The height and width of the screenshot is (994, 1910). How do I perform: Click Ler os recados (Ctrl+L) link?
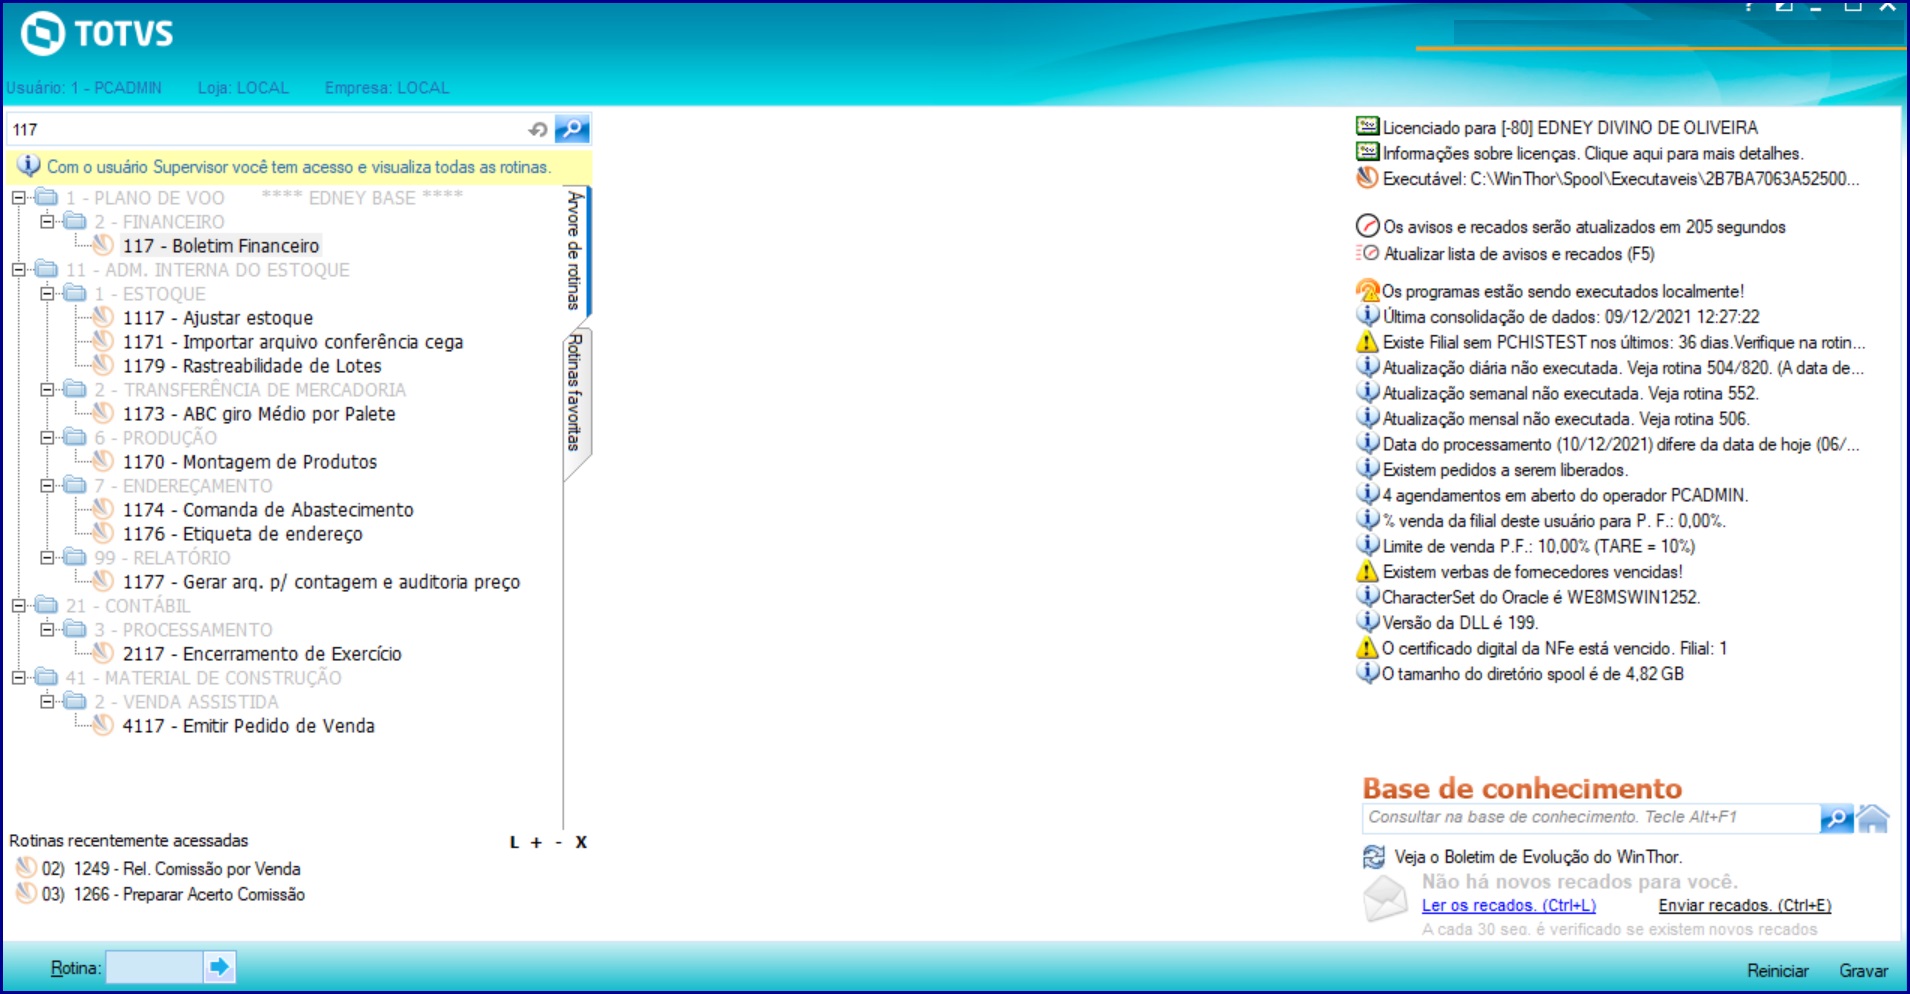click(x=1508, y=905)
